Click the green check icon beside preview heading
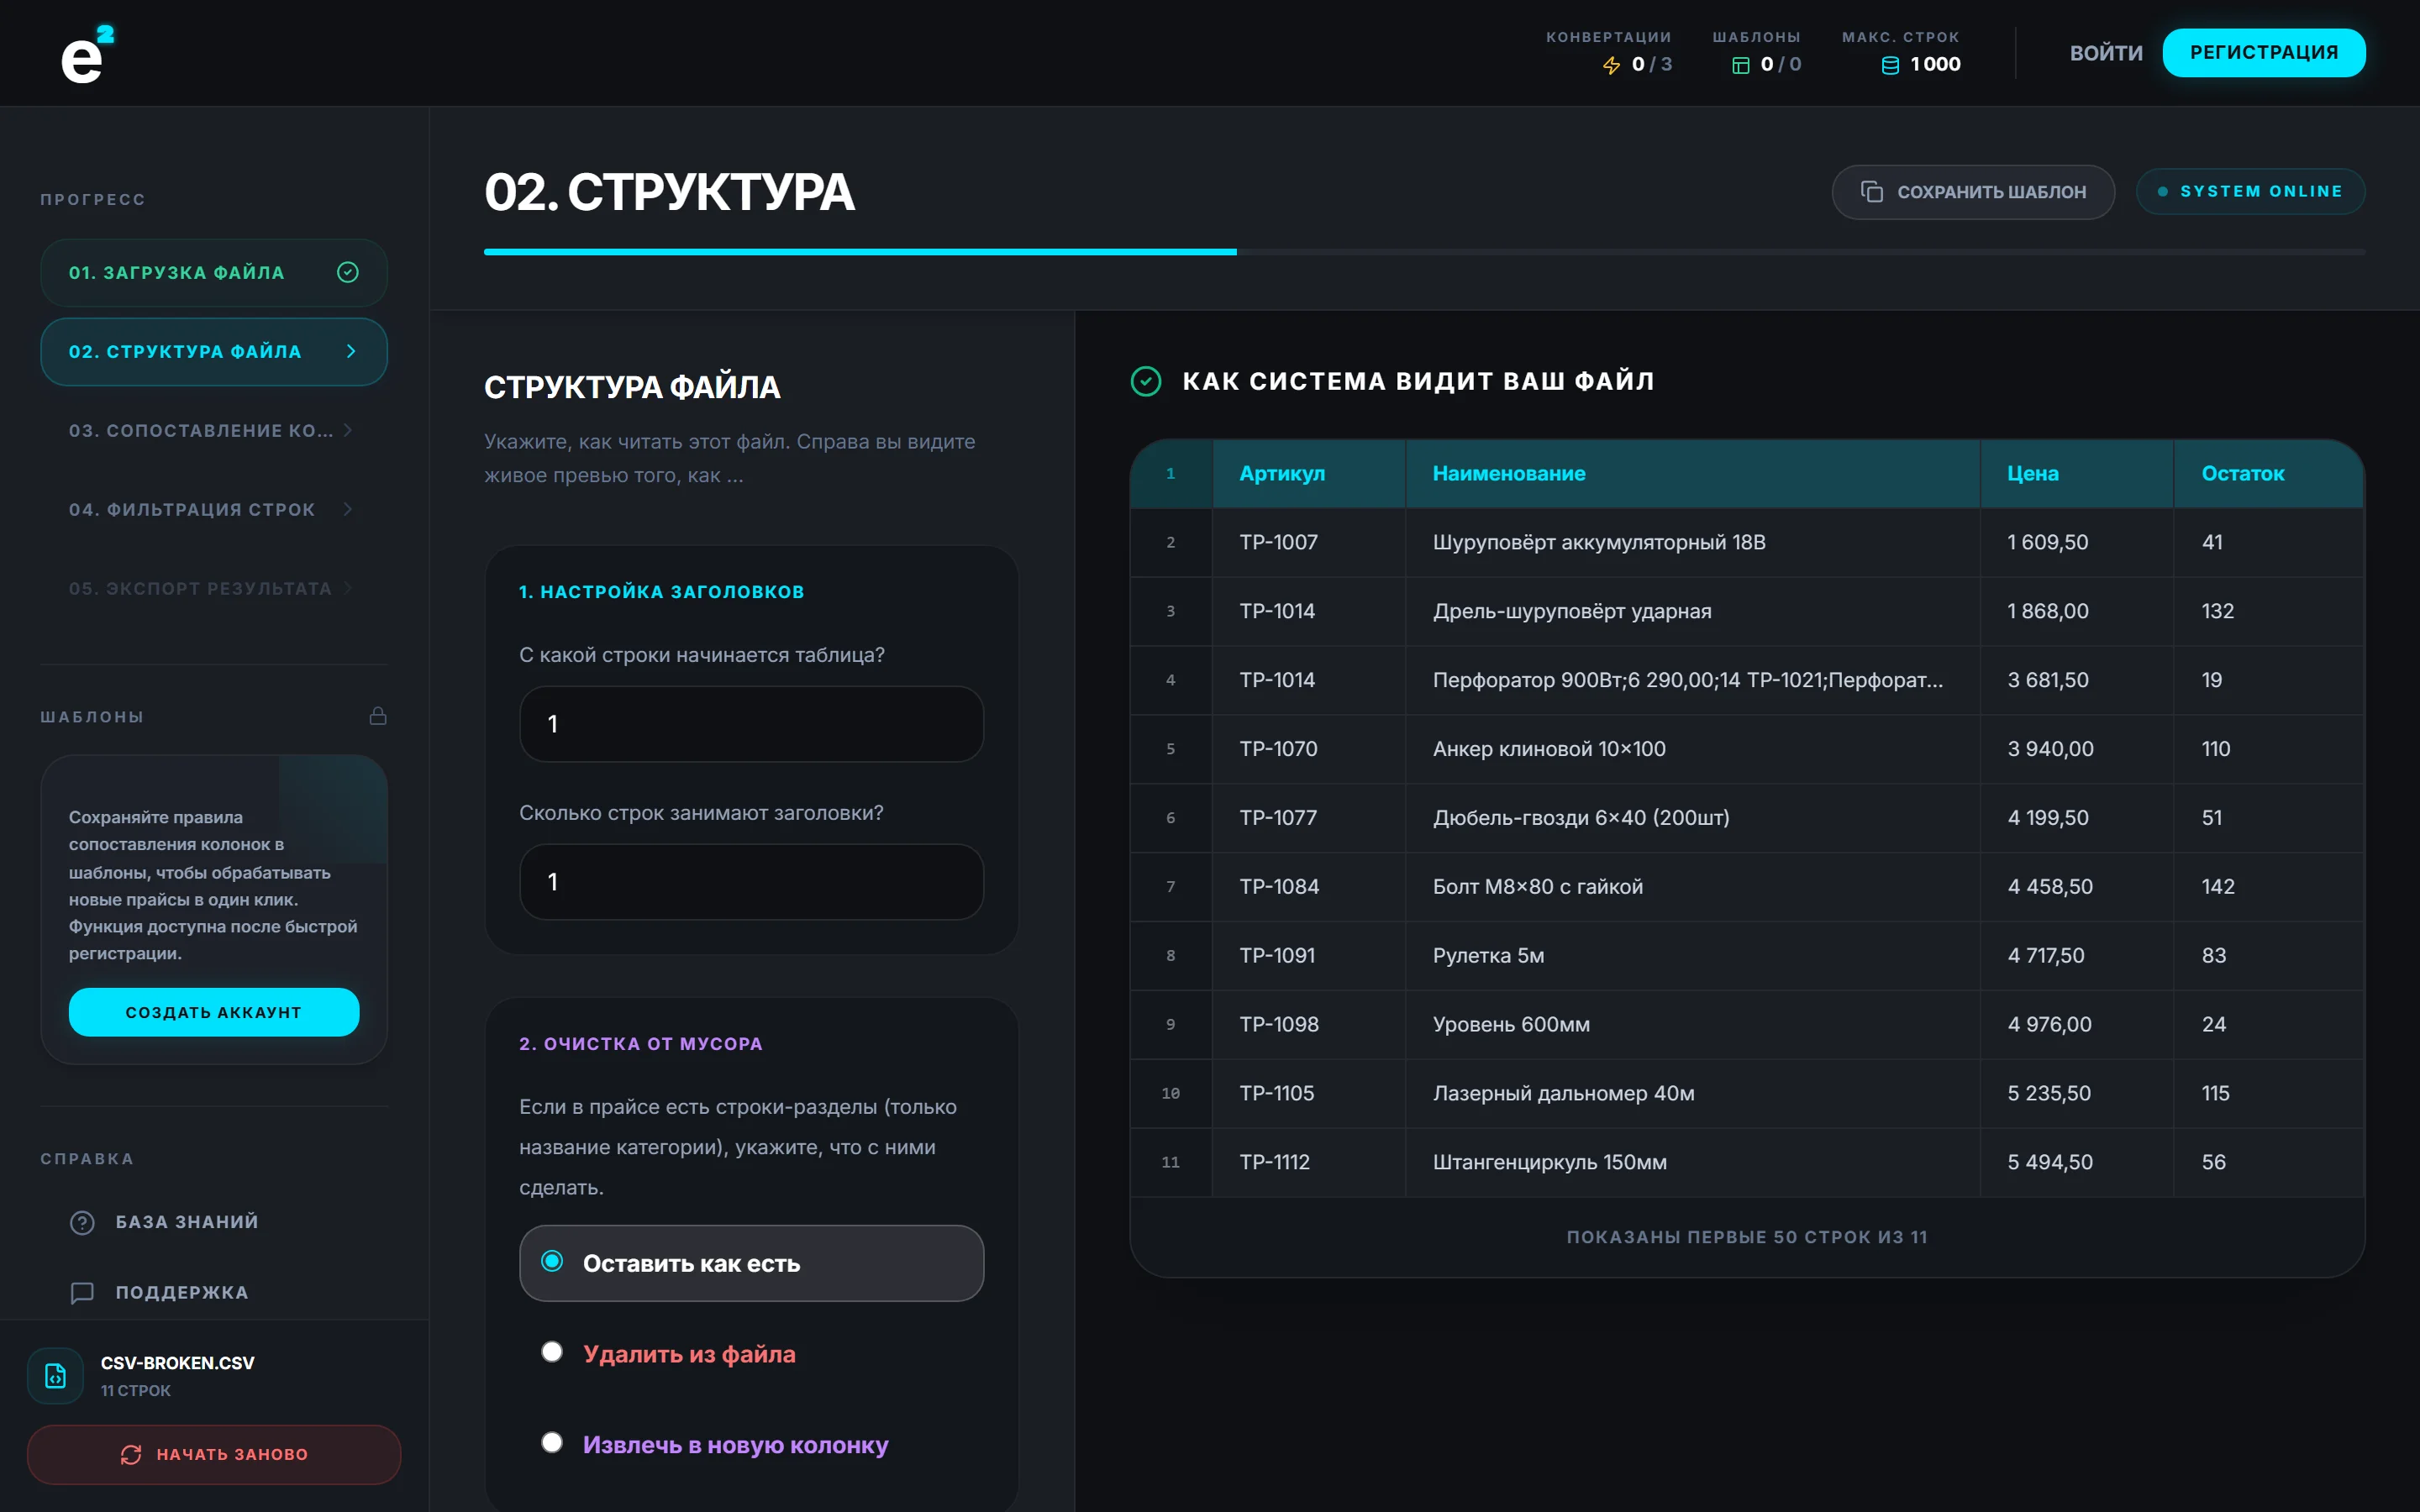The width and height of the screenshot is (2420, 1512). [x=1146, y=381]
